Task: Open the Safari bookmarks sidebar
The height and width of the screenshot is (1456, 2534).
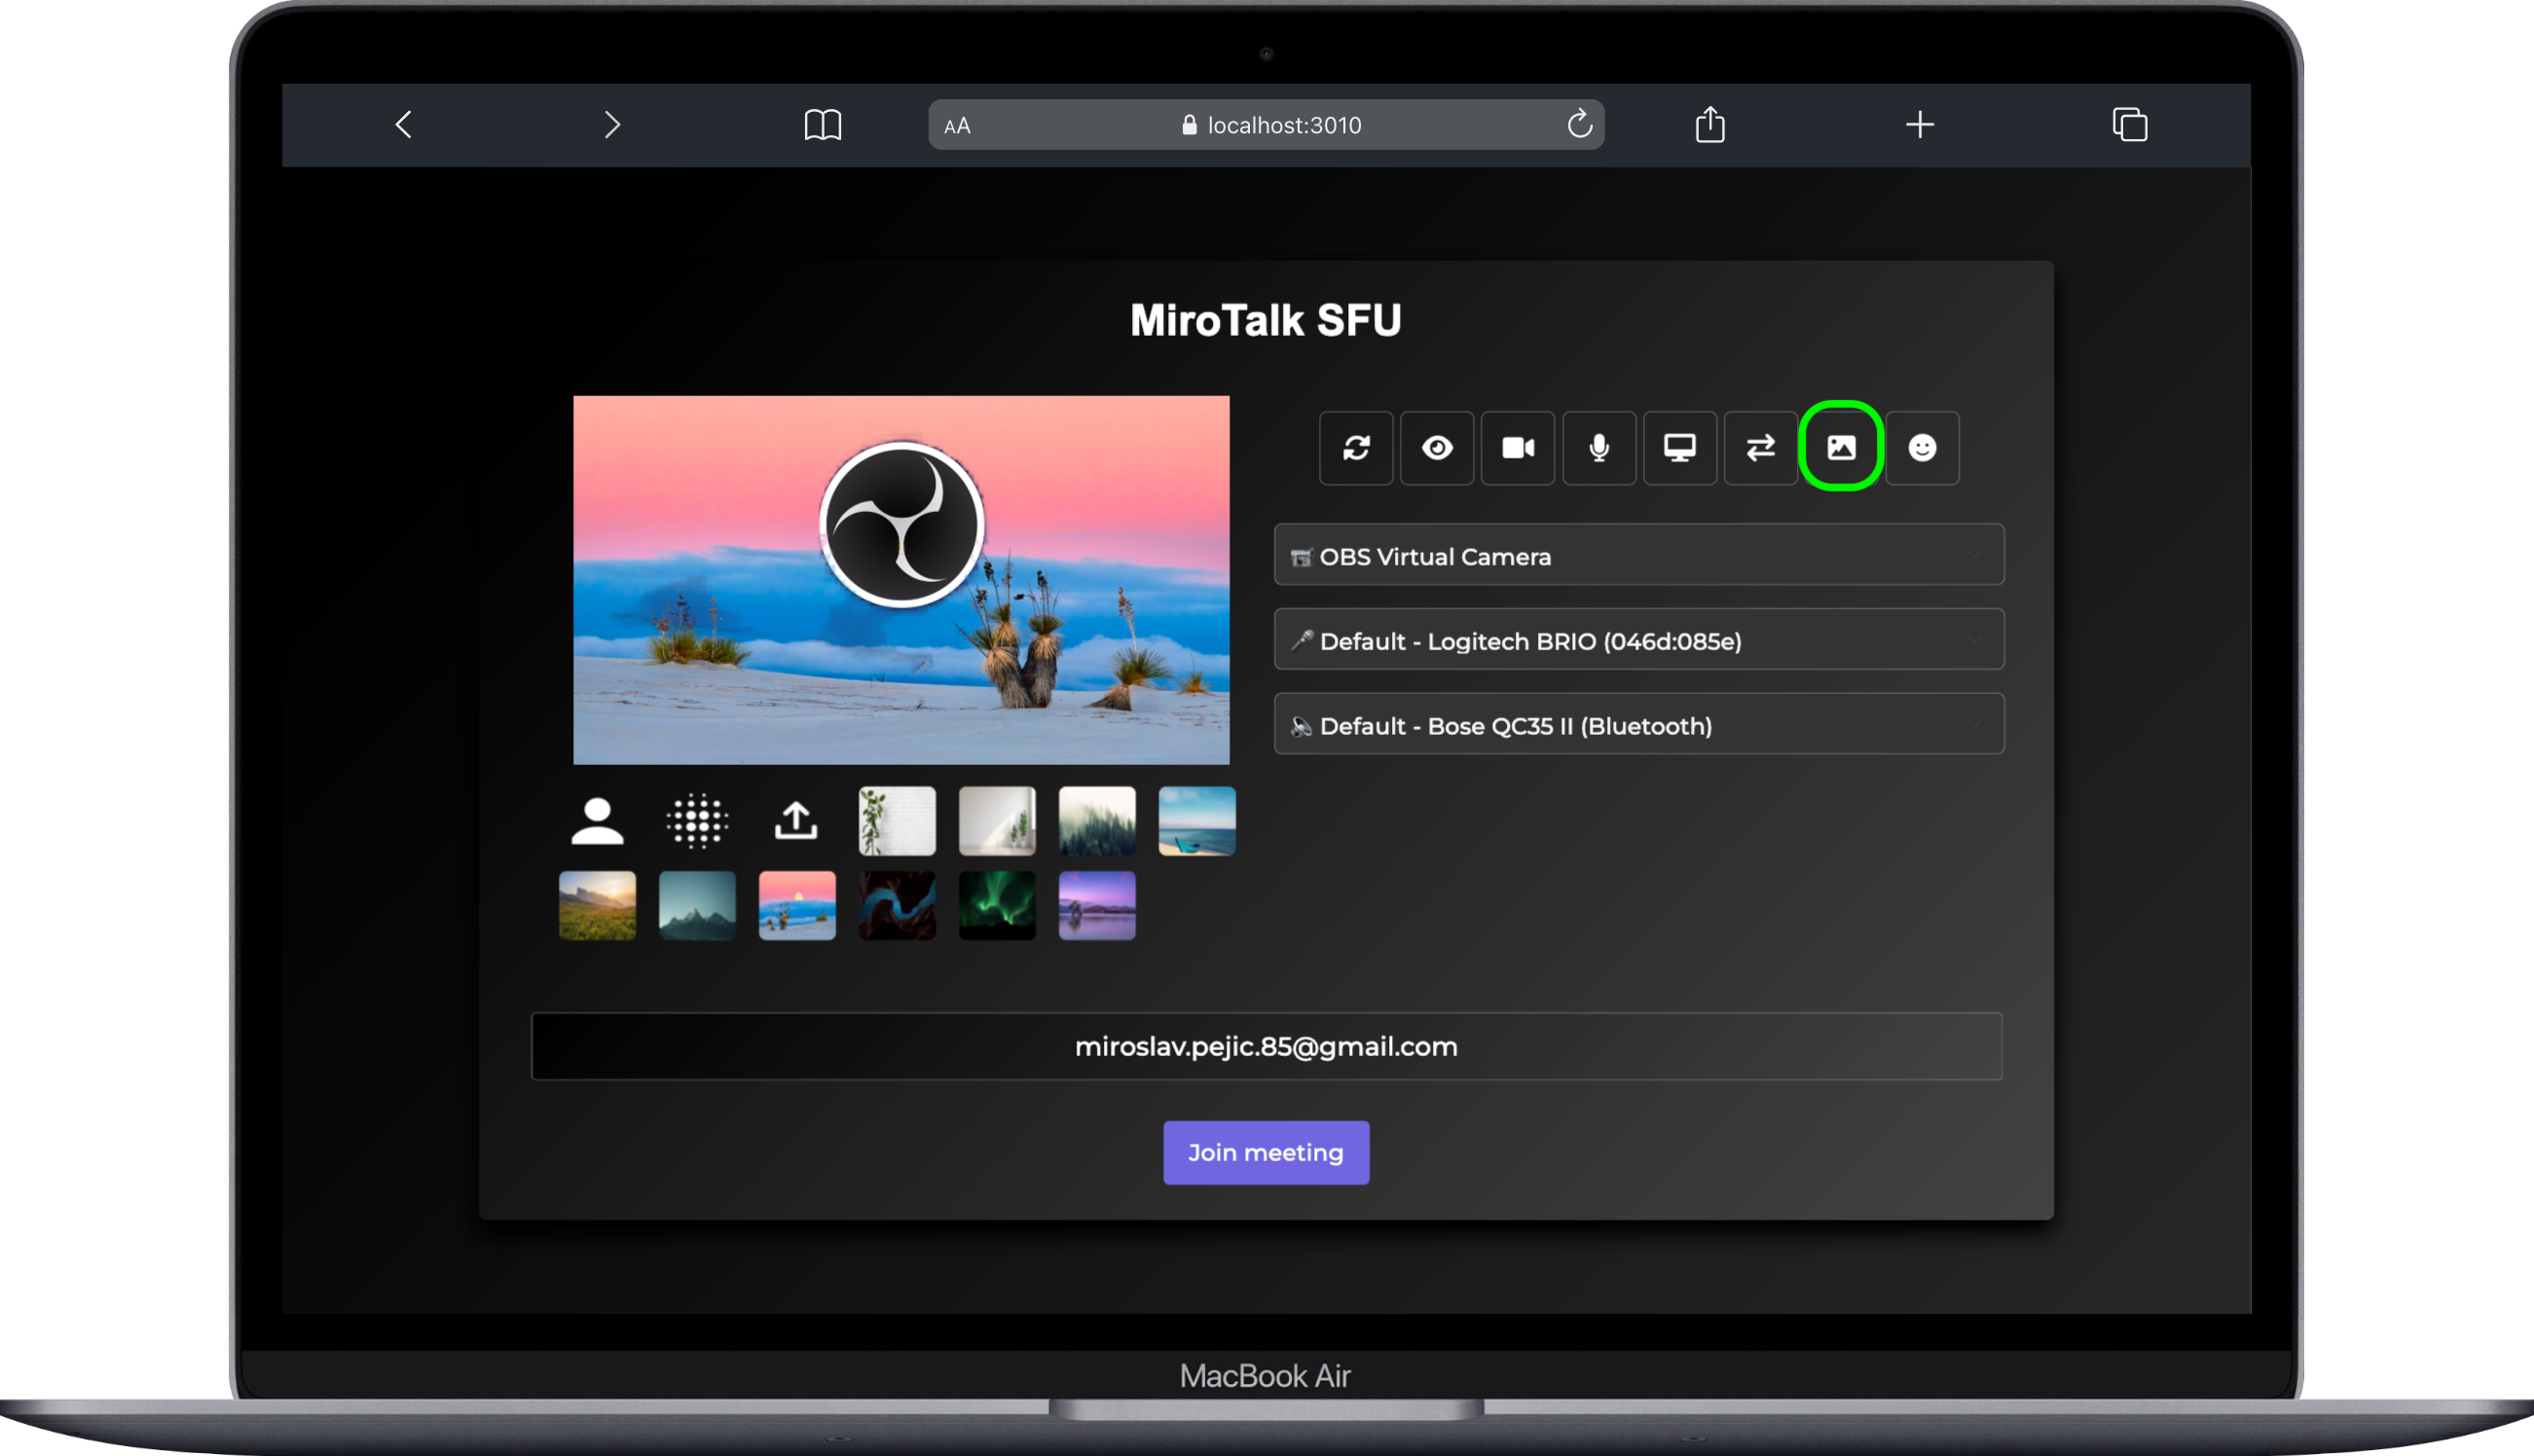Action: (x=823, y=124)
